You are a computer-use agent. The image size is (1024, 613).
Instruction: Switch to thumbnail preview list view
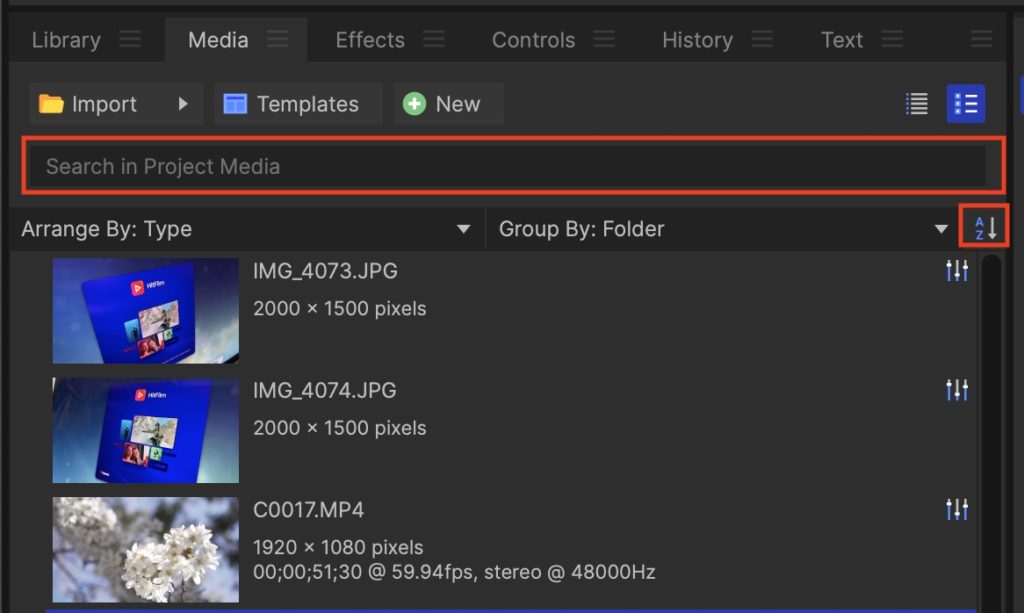[965, 104]
